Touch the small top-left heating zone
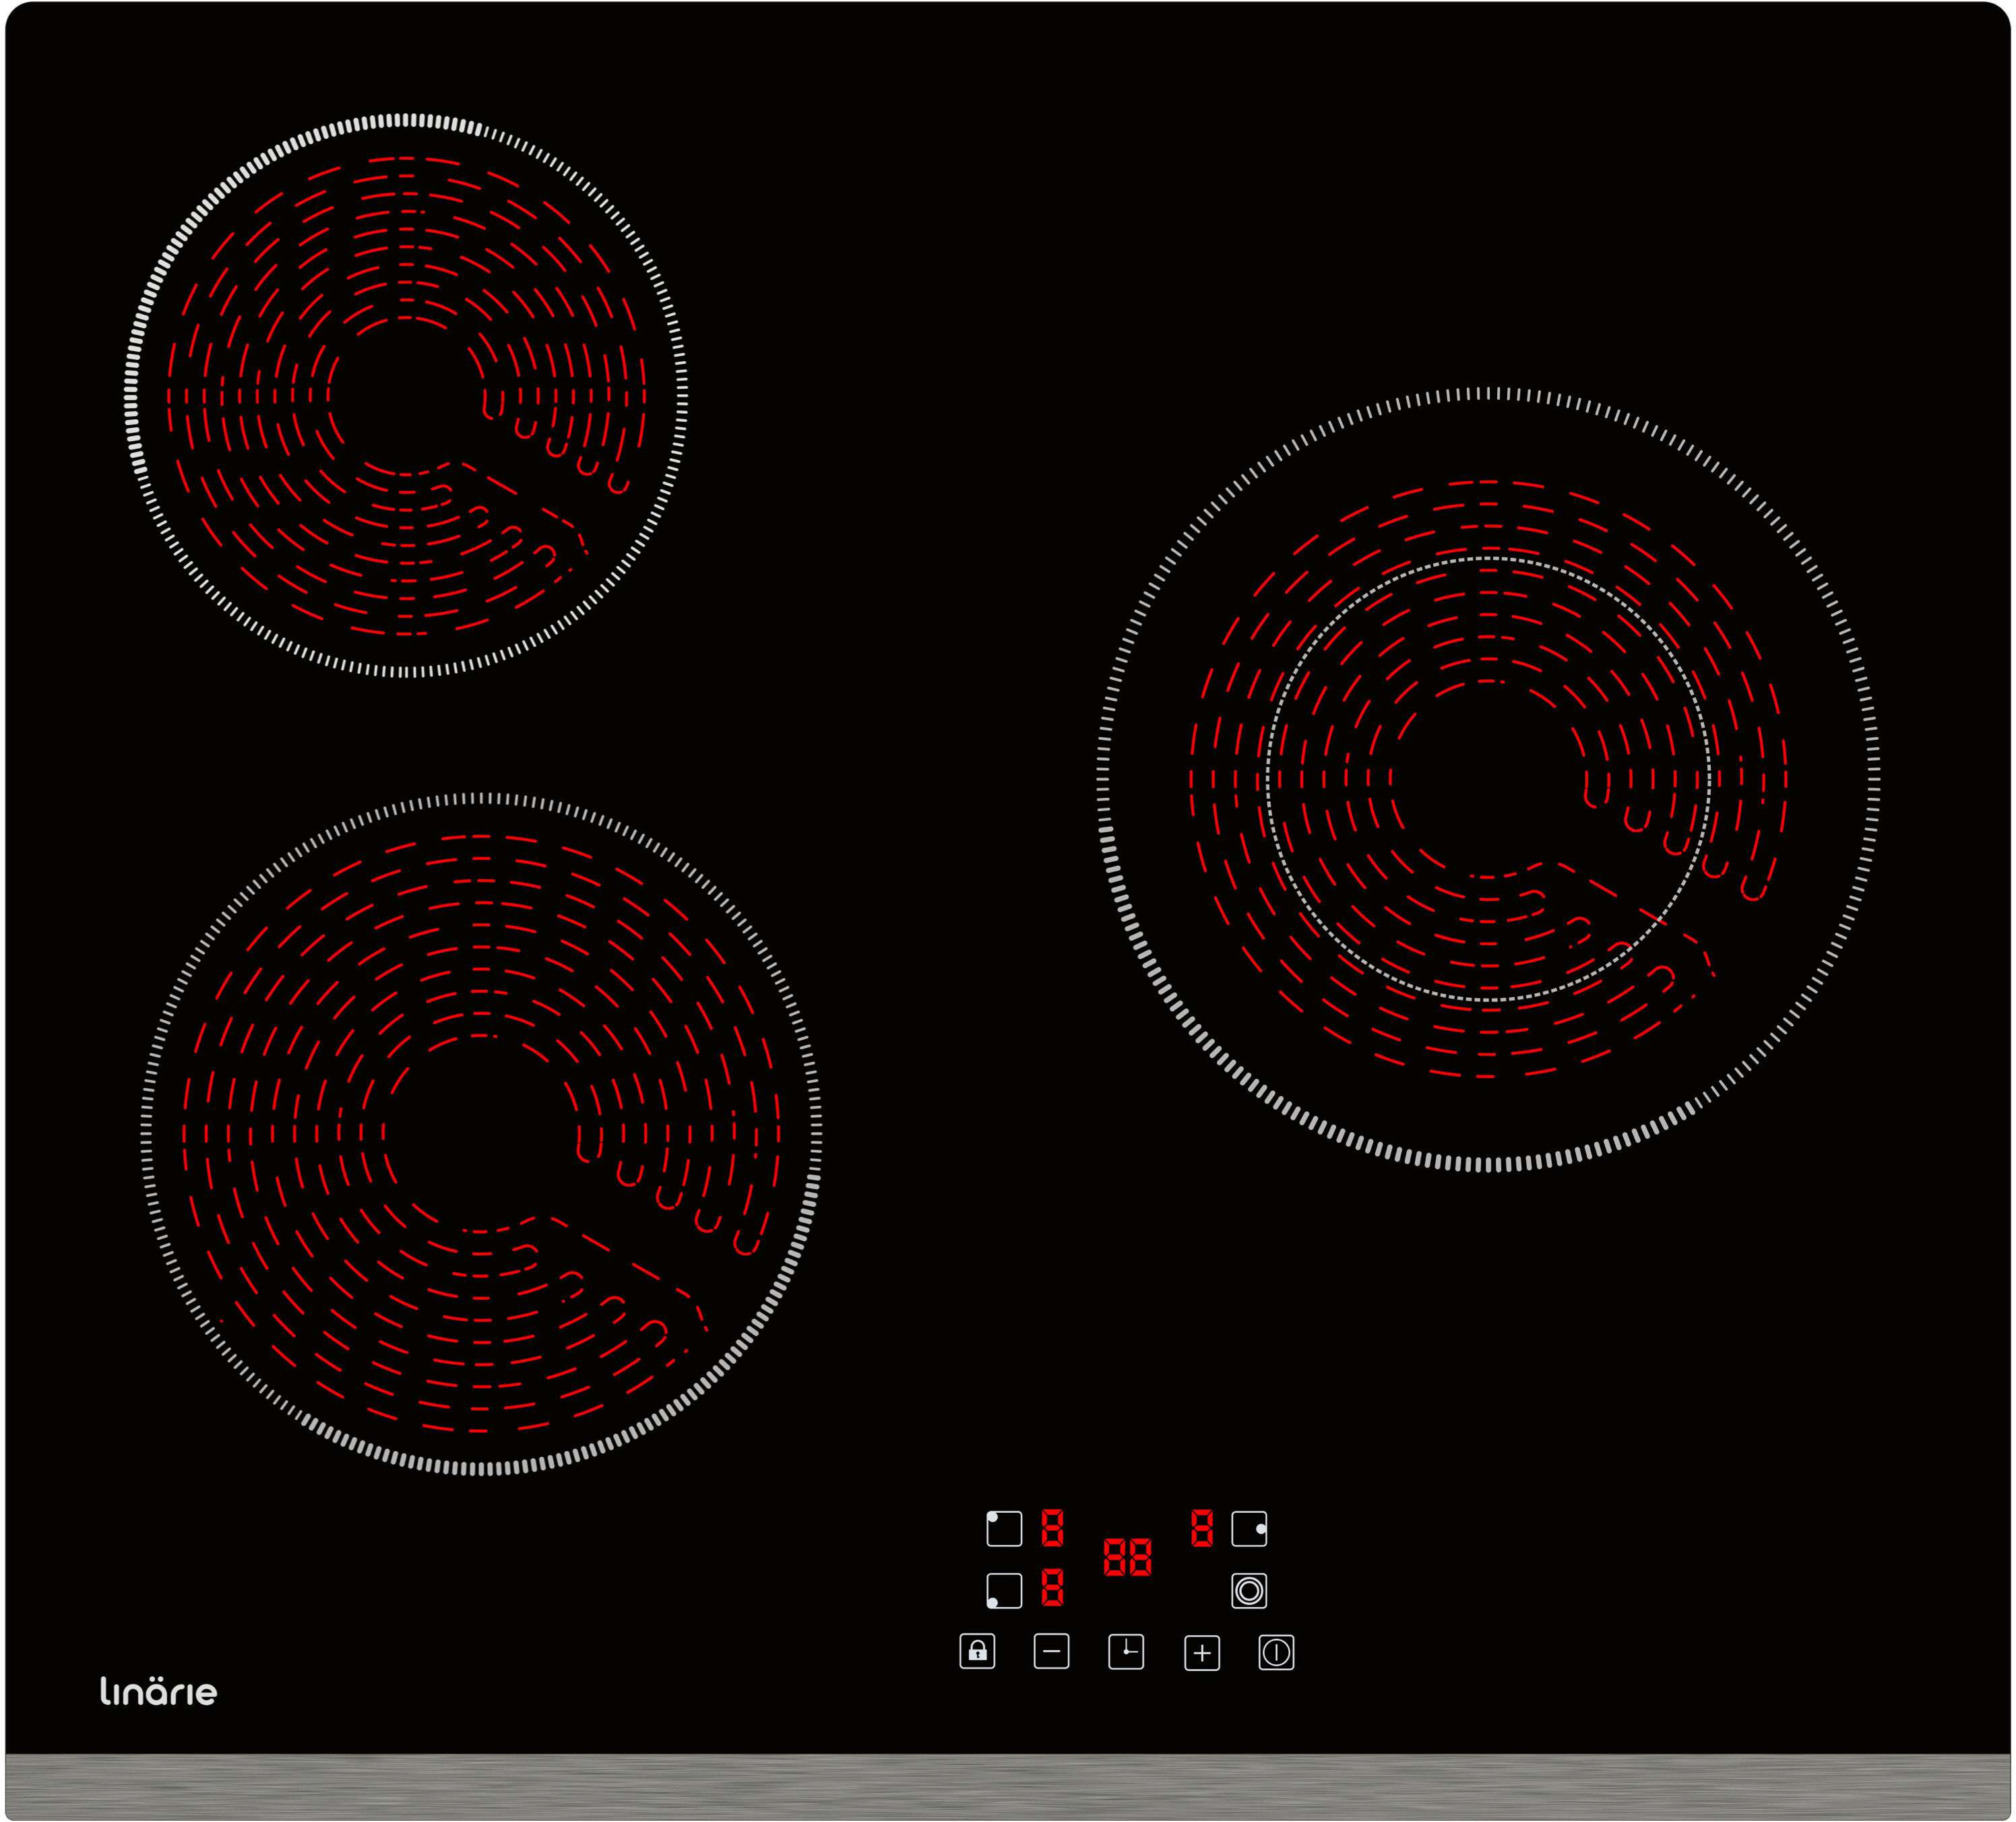The image size is (2016, 1822). (406, 396)
